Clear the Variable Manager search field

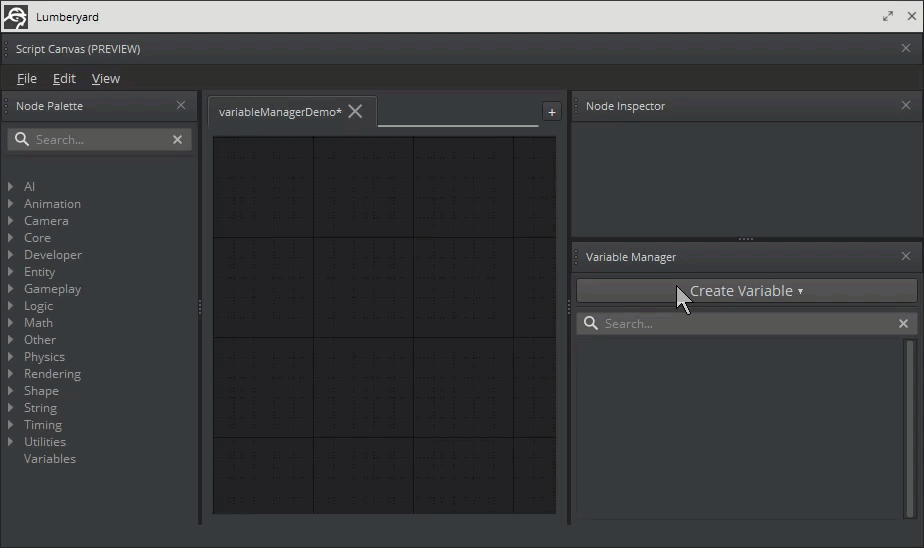pyautogui.click(x=903, y=323)
